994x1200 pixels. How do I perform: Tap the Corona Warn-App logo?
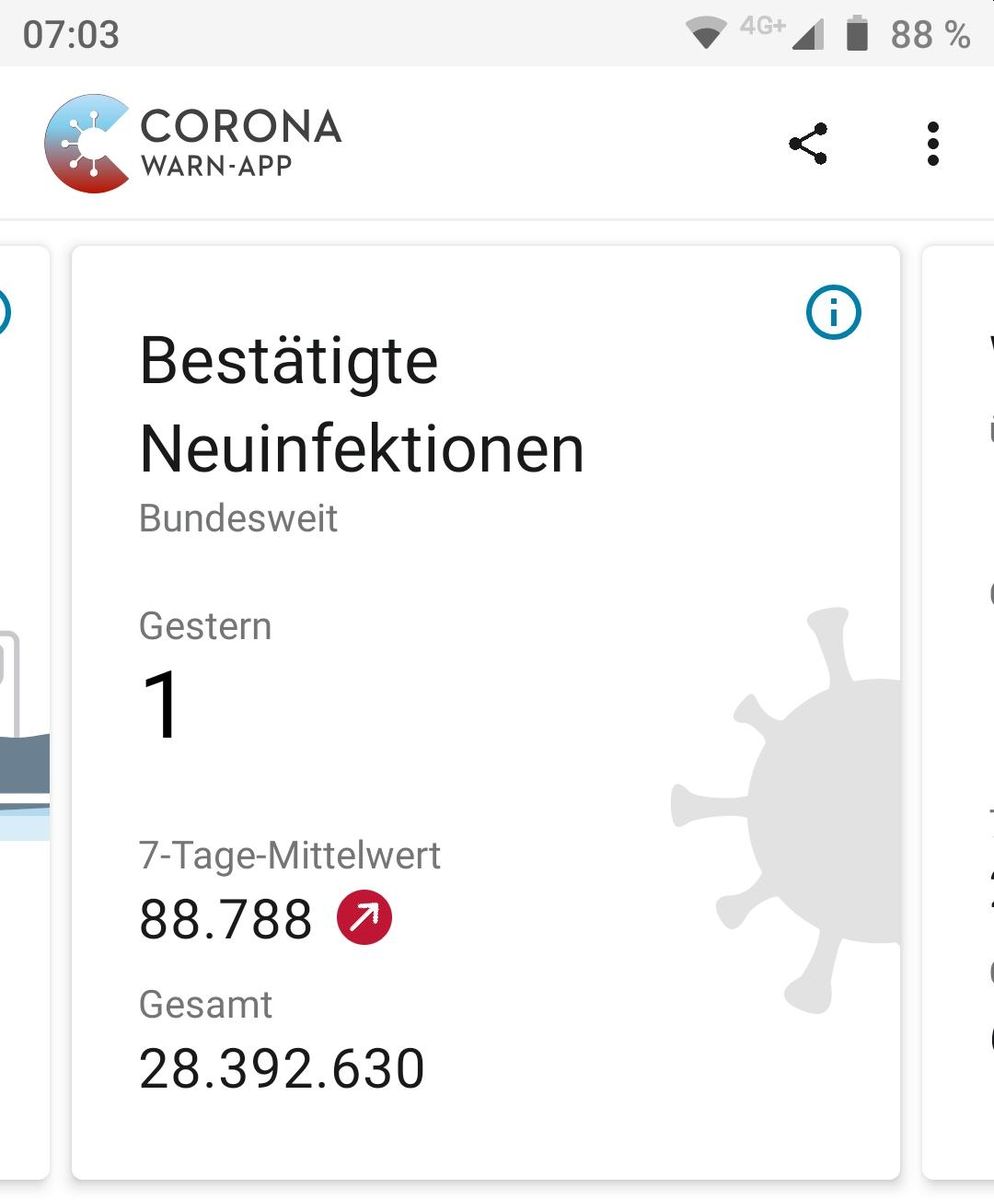tap(88, 143)
